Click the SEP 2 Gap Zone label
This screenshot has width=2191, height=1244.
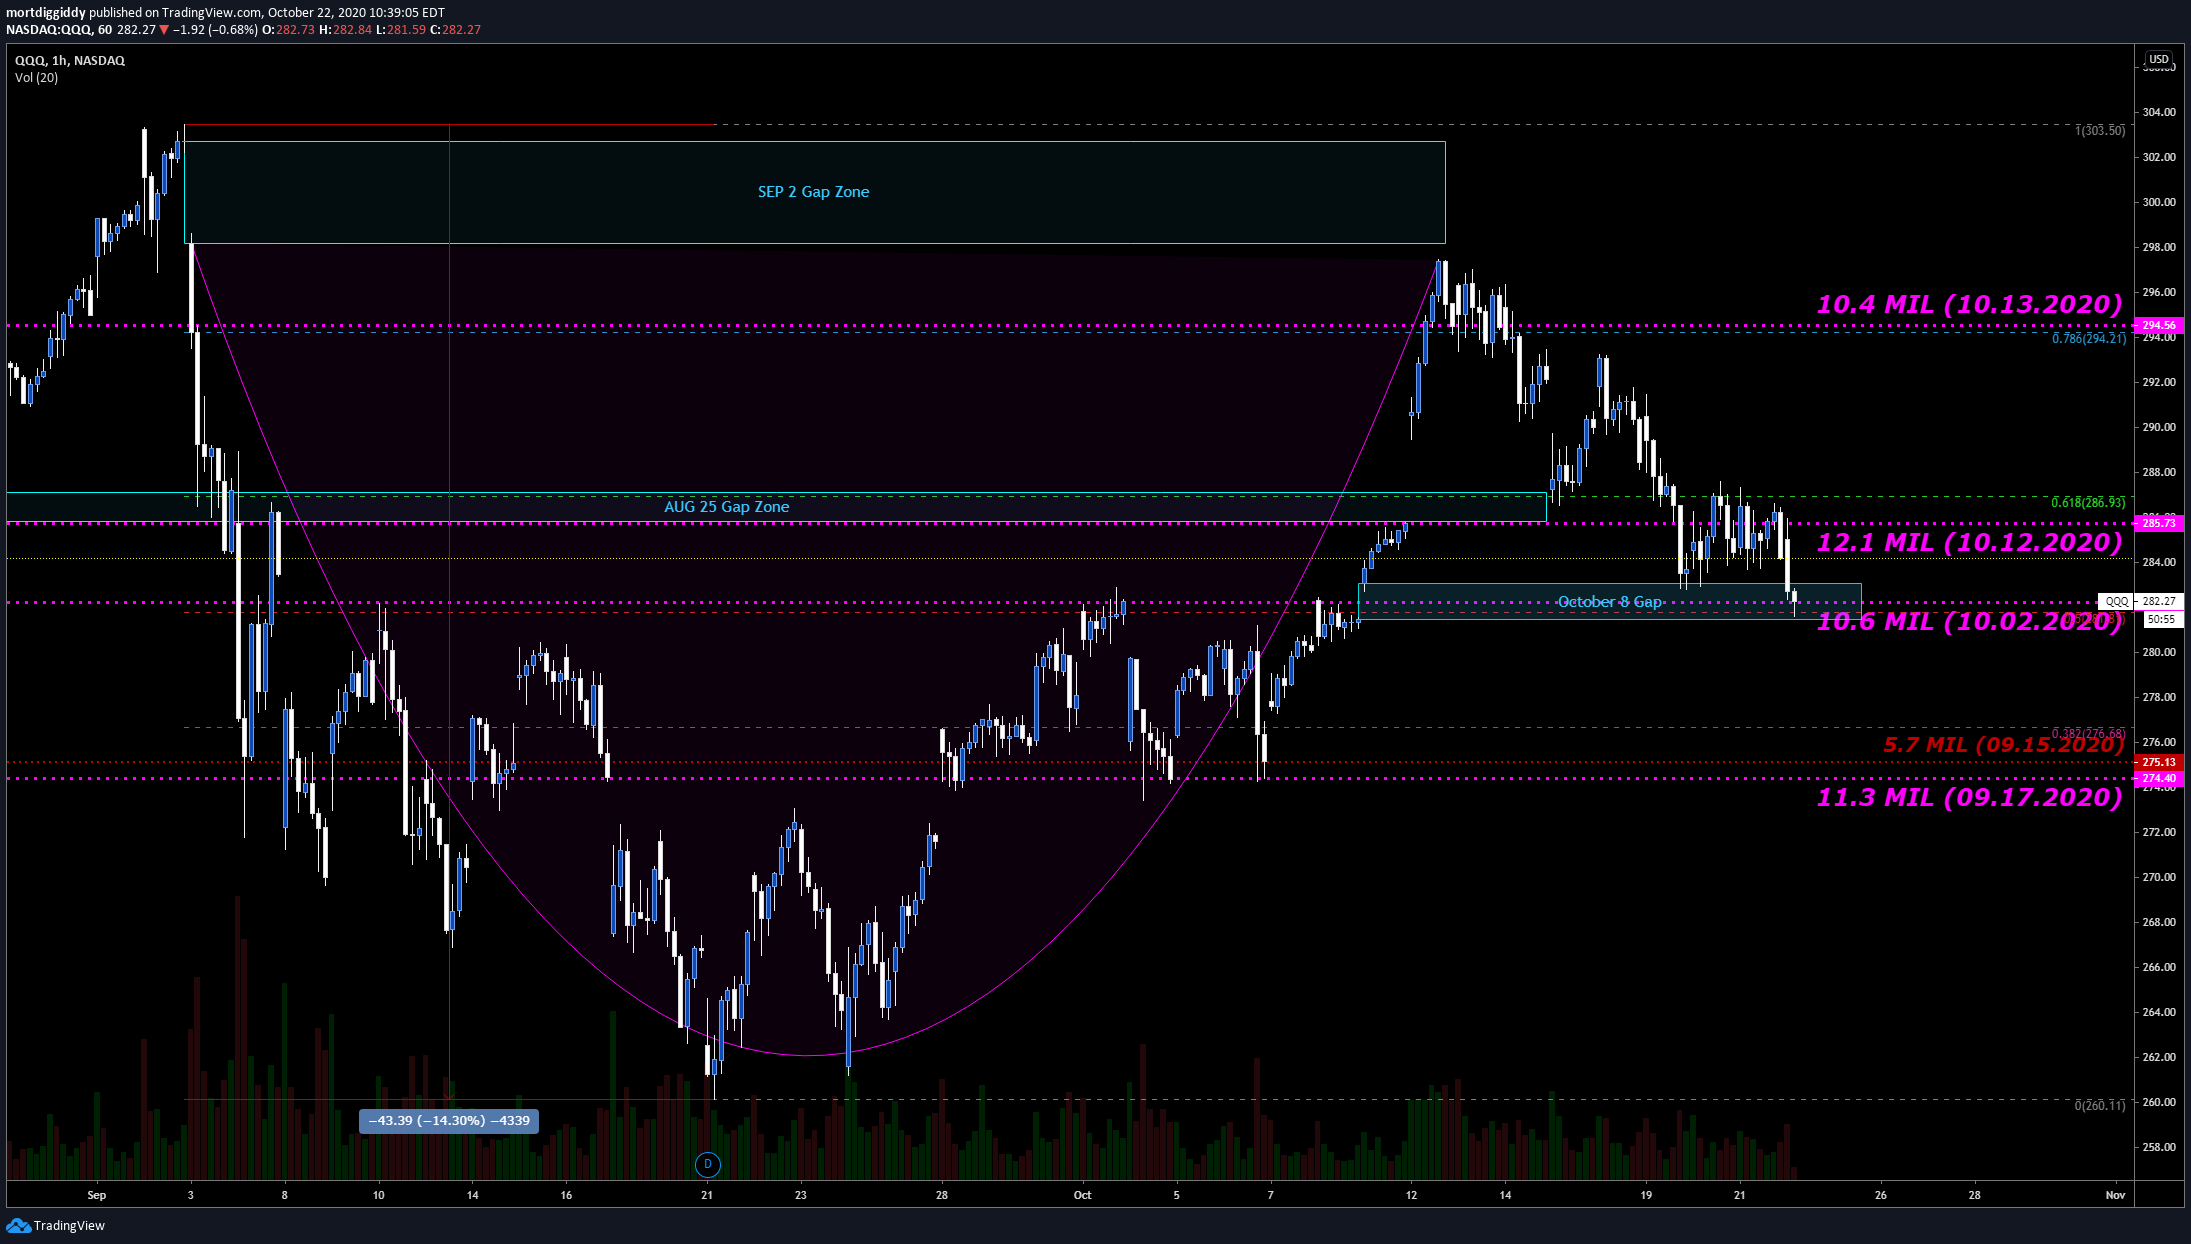coord(813,192)
